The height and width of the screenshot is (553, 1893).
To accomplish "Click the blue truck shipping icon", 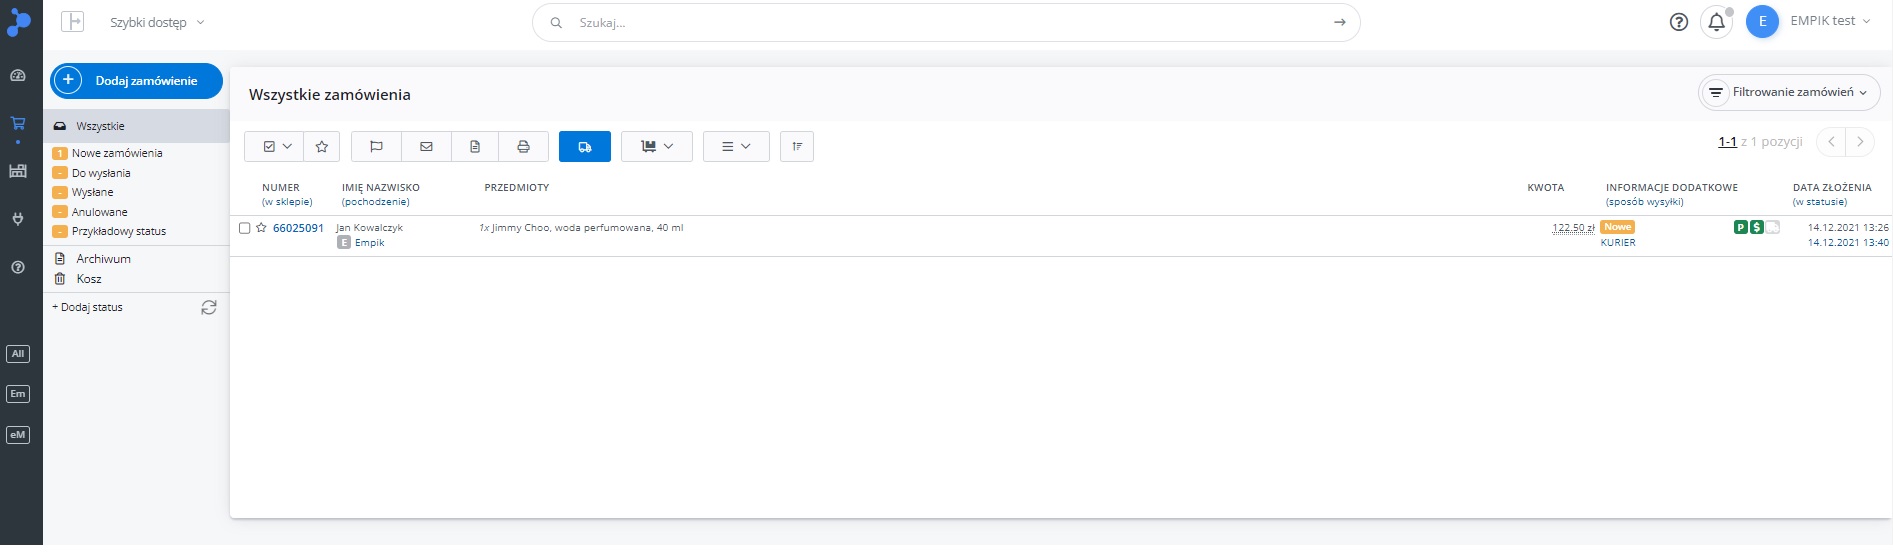I will [585, 147].
